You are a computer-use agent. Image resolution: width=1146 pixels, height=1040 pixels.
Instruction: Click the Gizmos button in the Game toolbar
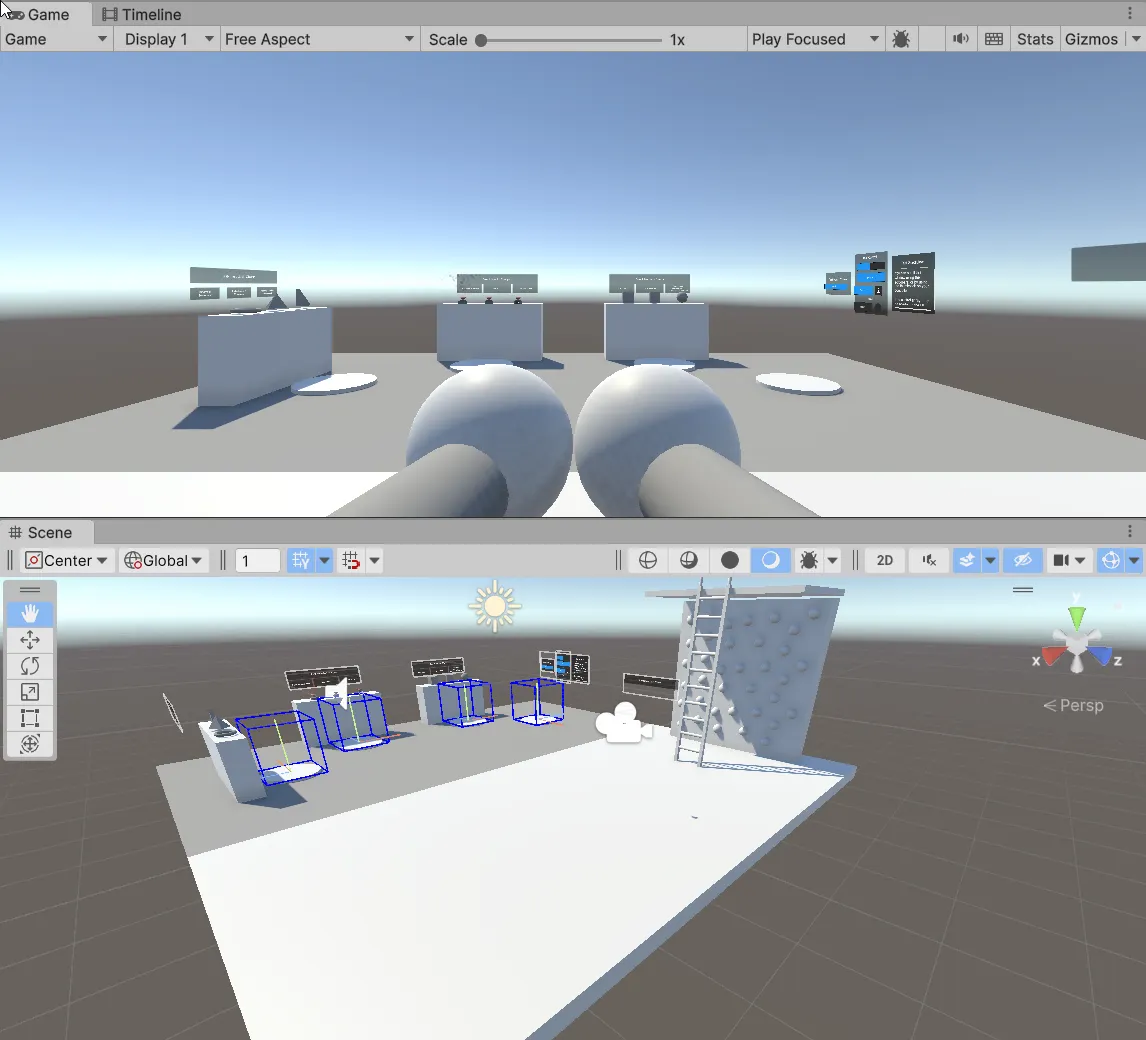[1092, 39]
